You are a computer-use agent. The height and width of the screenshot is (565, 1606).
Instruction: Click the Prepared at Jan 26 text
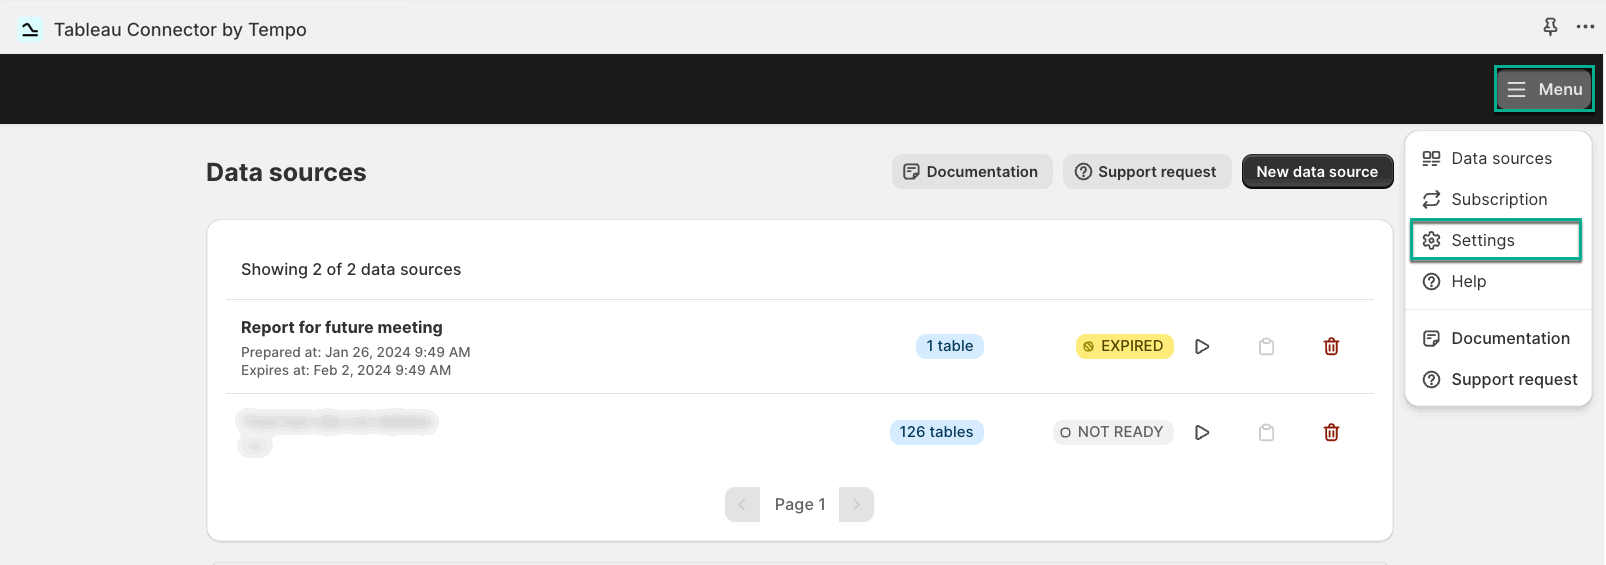[356, 352]
